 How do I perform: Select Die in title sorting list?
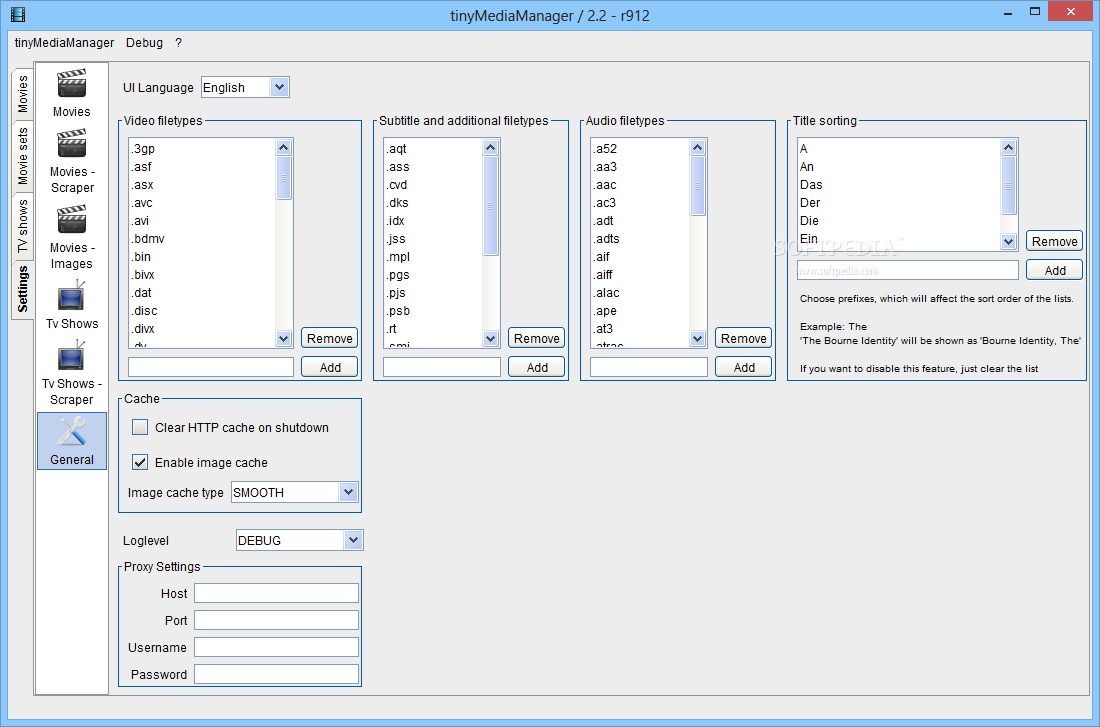(899, 221)
